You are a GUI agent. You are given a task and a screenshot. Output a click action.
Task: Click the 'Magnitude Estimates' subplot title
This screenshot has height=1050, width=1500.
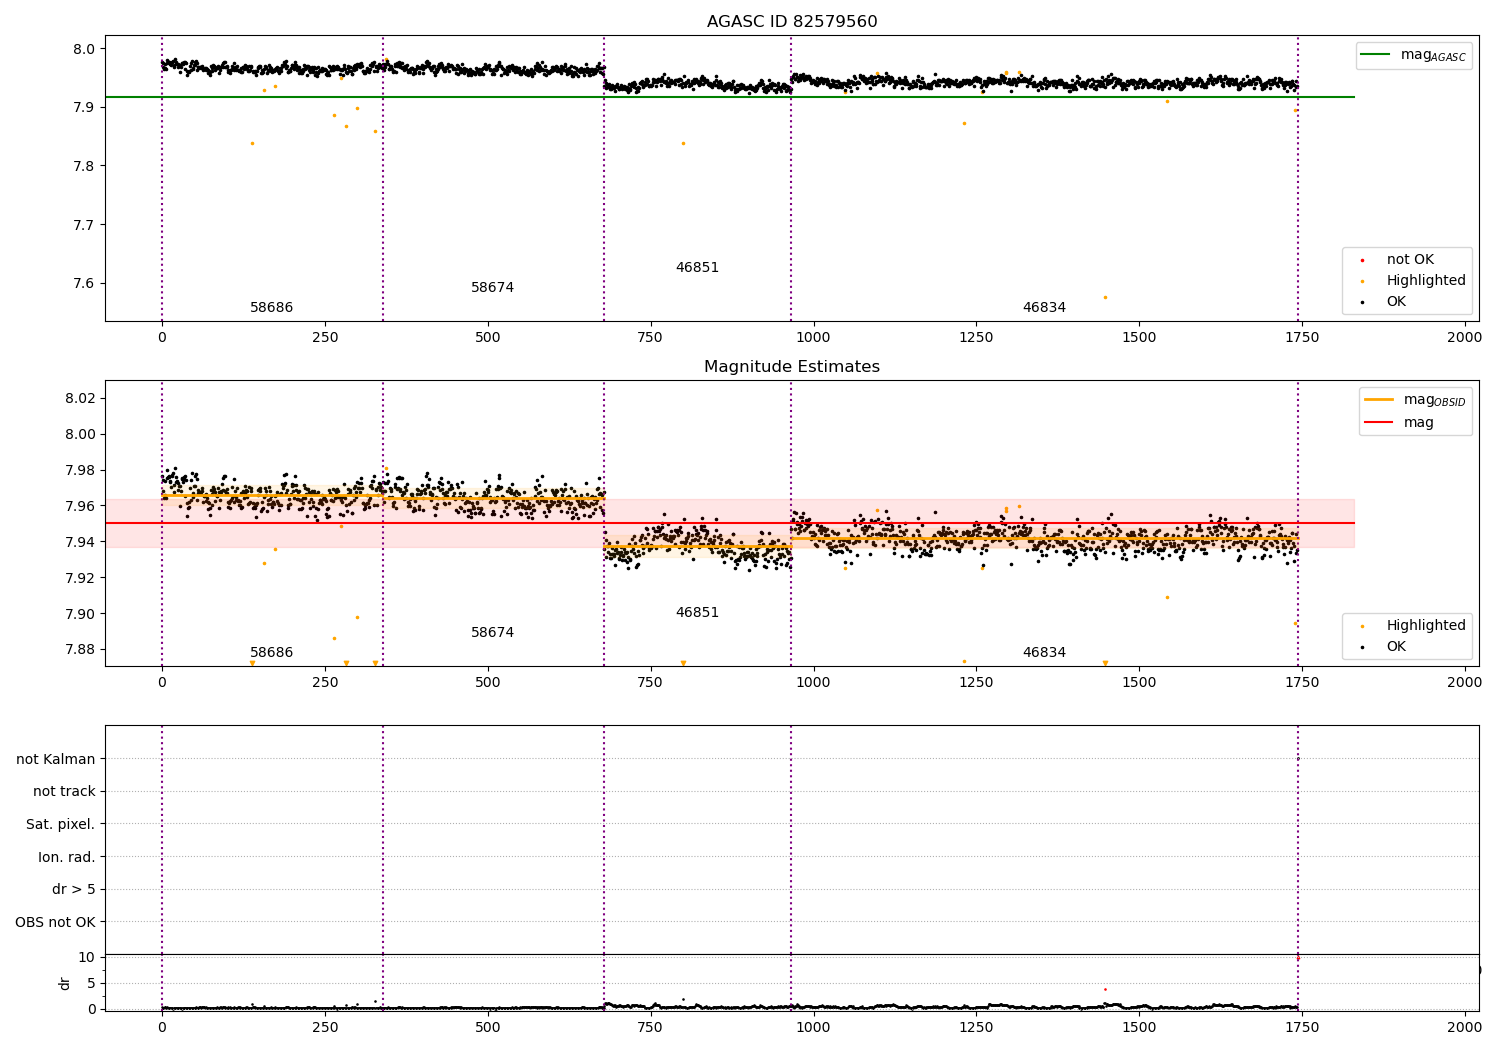[x=792, y=367]
